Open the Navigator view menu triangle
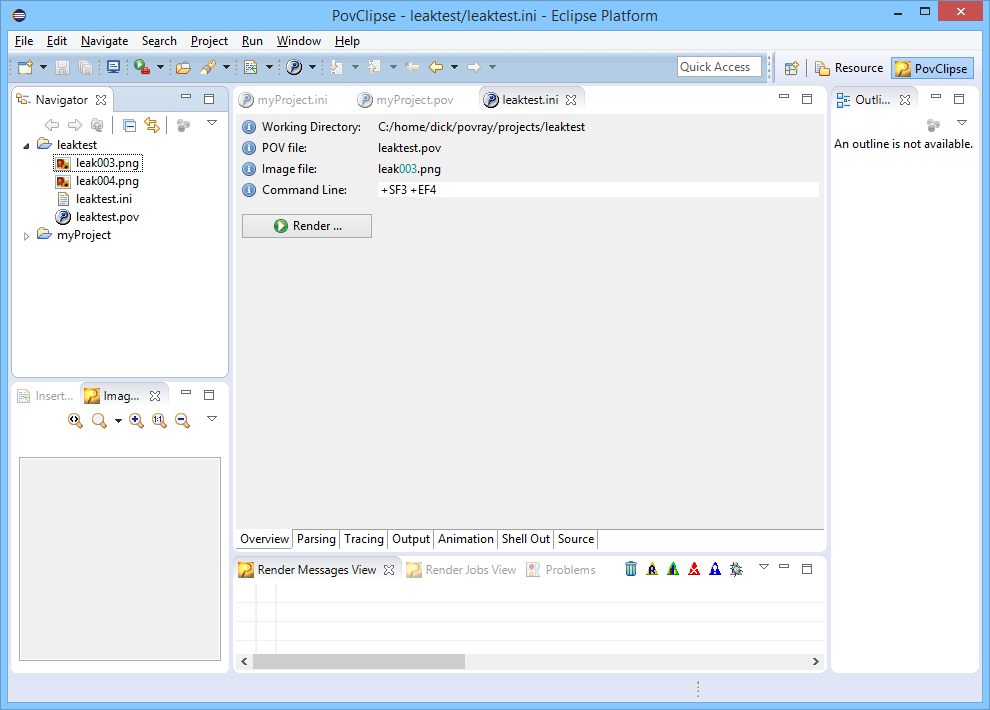The image size is (990, 710). 212,123
